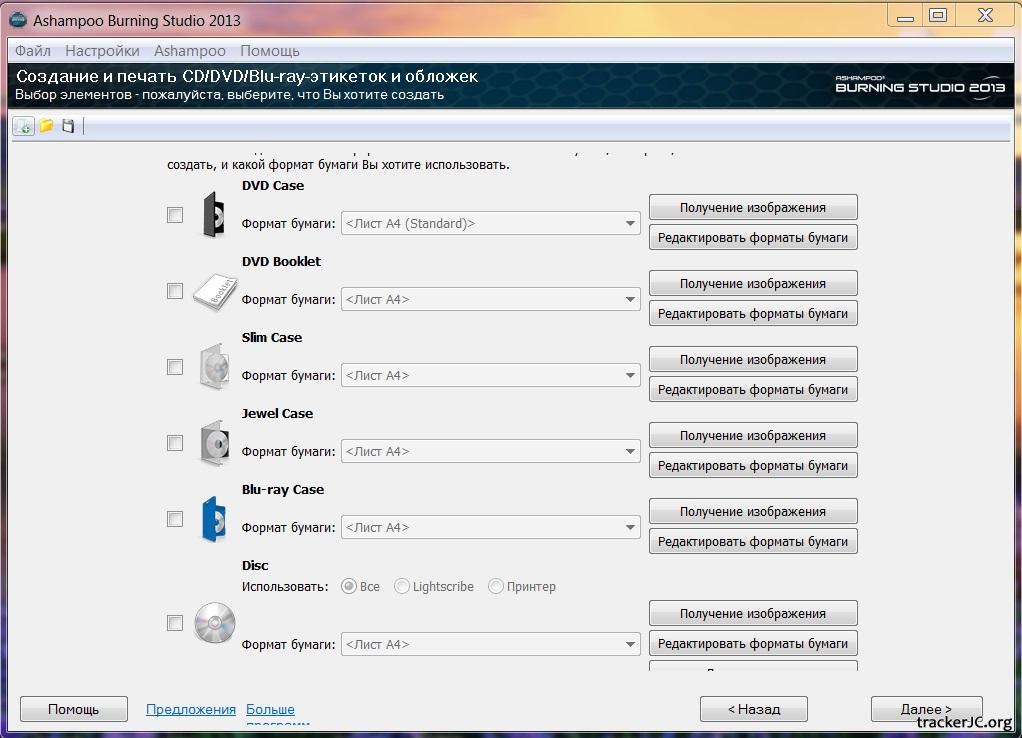The width and height of the screenshot is (1022, 738).
Task: Click the Jewel Case icon
Action: (214, 443)
